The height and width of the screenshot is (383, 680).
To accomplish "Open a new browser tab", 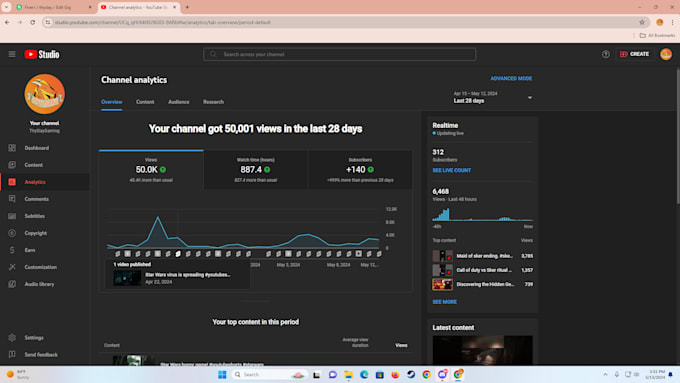I will 187,7.
